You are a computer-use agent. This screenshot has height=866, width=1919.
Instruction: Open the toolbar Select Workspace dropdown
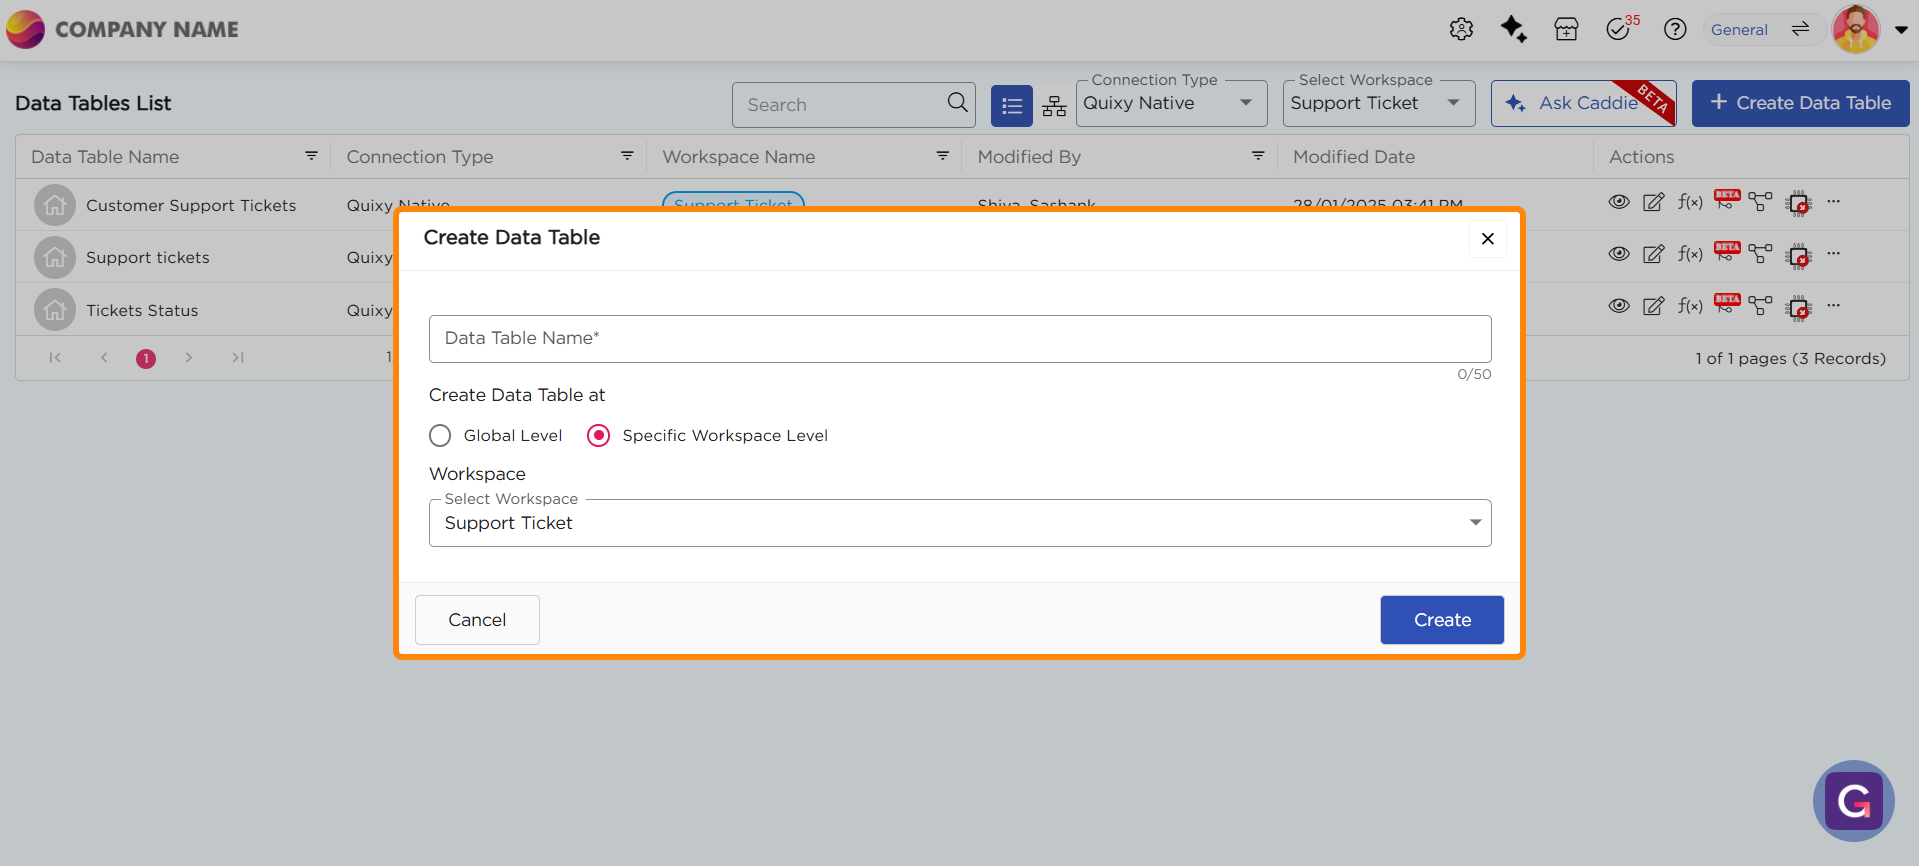tap(1377, 103)
